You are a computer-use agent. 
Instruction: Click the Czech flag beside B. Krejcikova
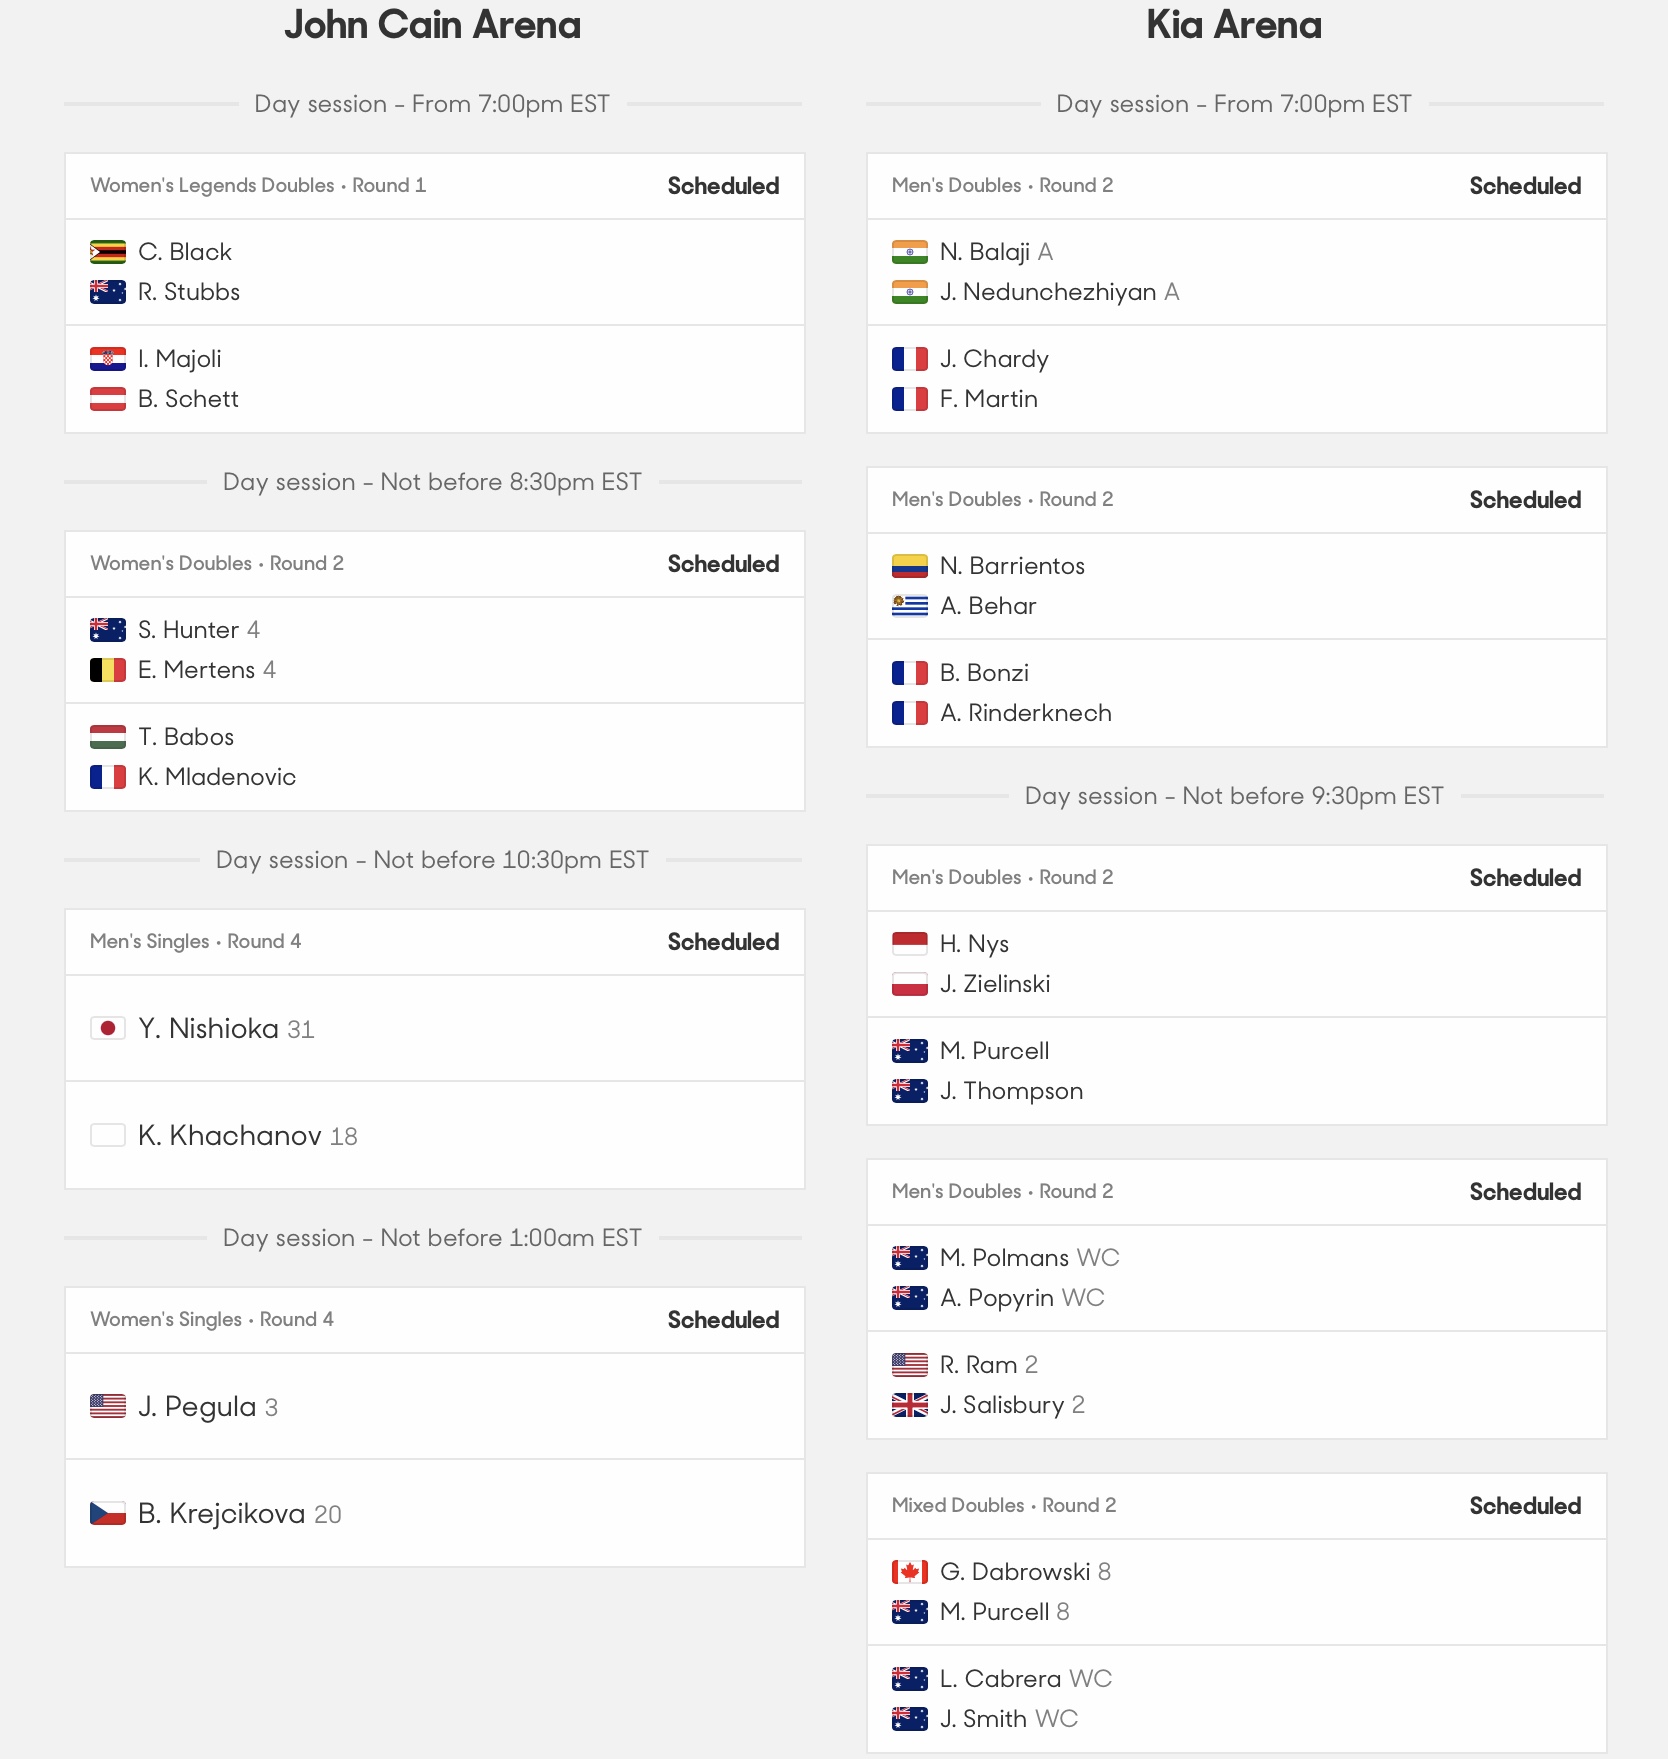pyautogui.click(x=108, y=1514)
